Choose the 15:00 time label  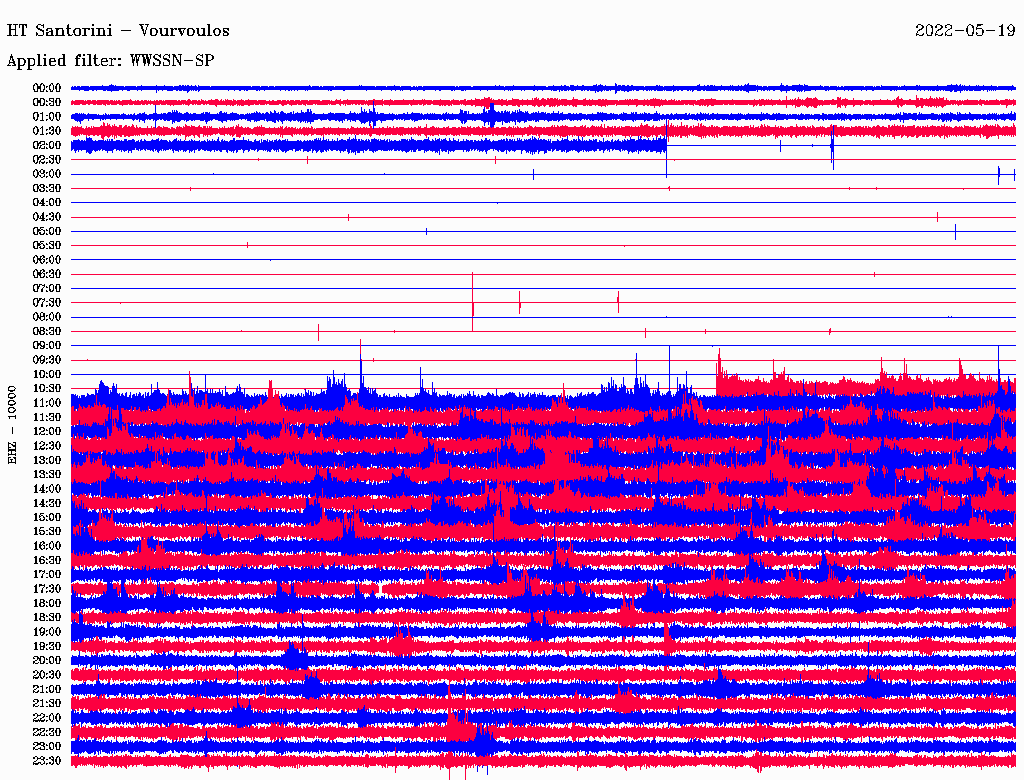[47, 518]
